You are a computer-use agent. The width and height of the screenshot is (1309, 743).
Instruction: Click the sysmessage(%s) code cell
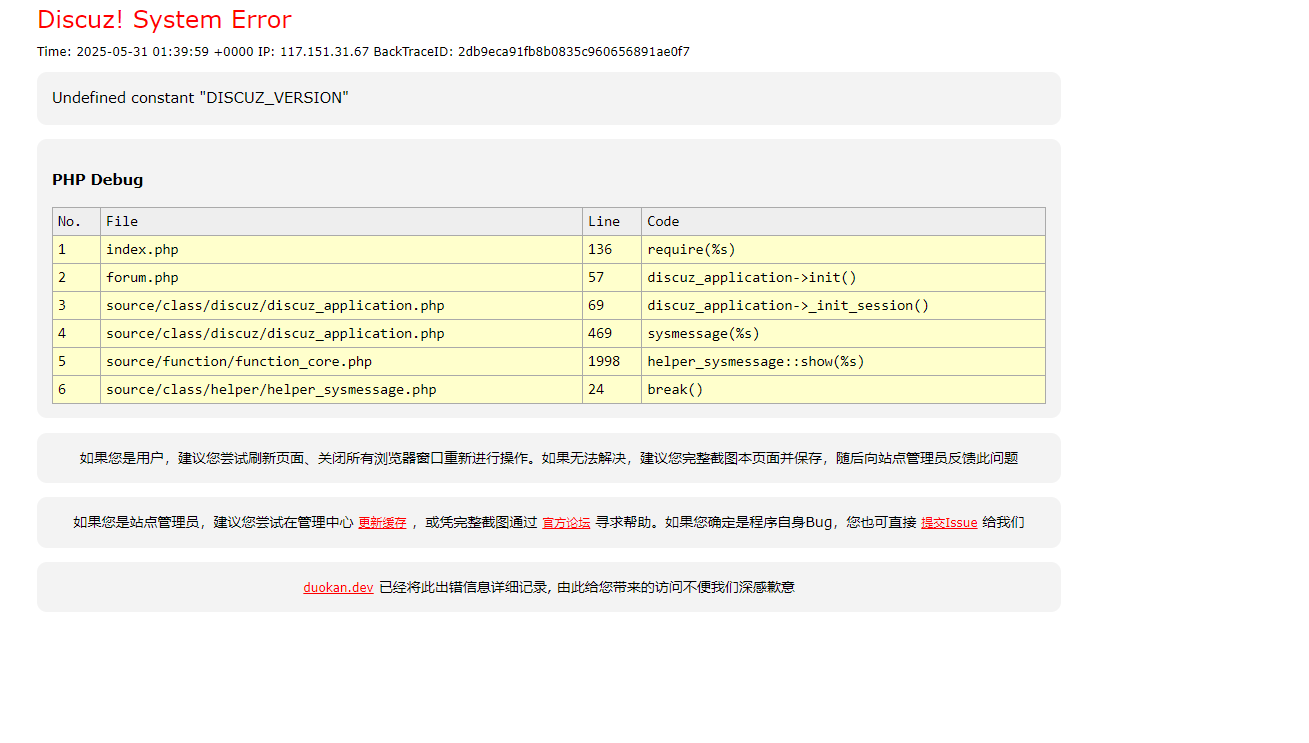[692, 333]
